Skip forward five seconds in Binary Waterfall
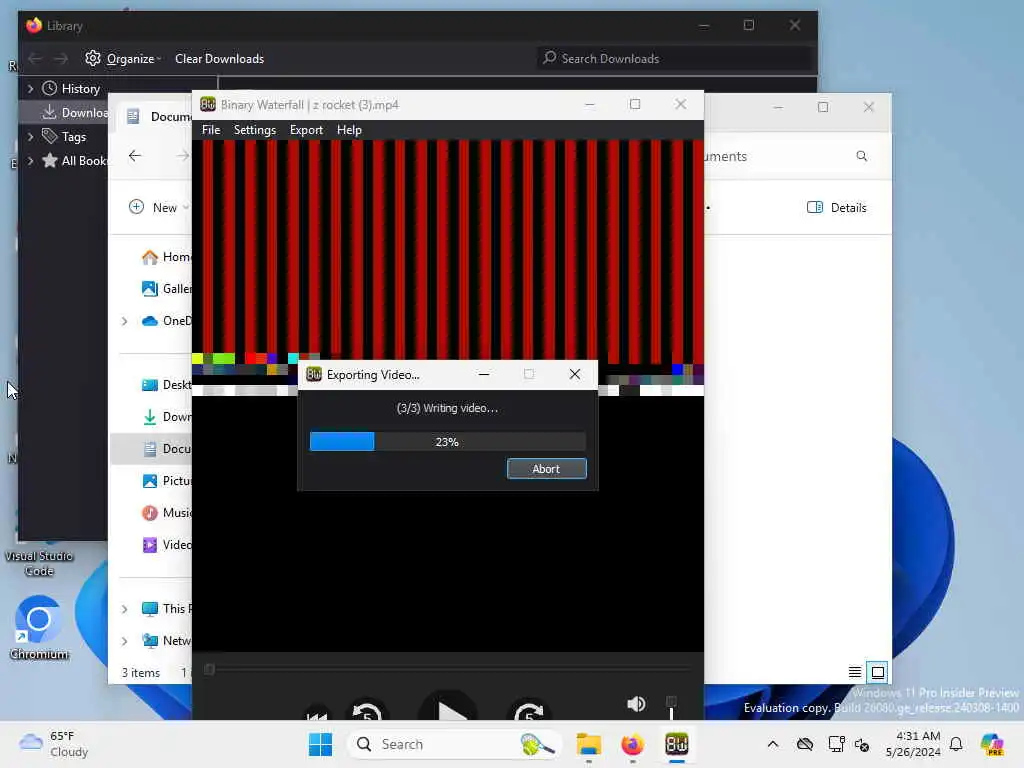The height and width of the screenshot is (768, 1024). (529, 712)
